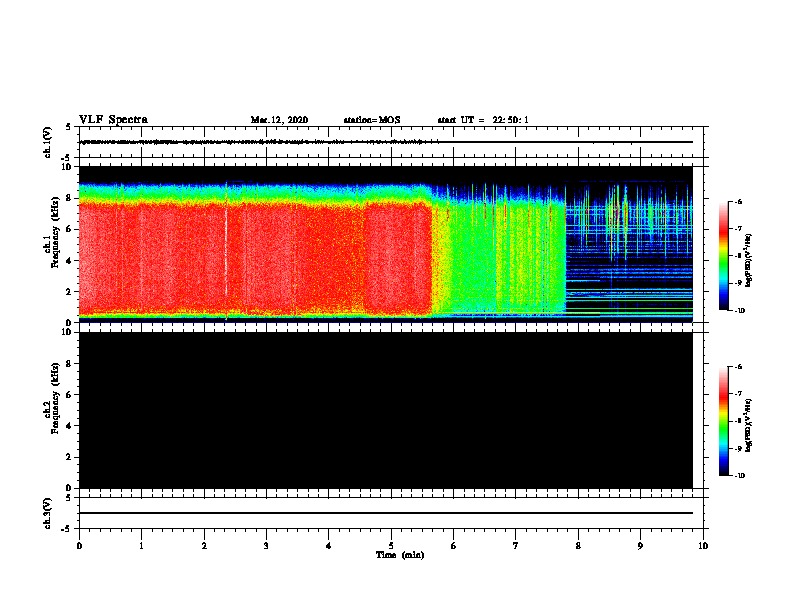This screenshot has width=792, height=612.
Task: Click the "-5" tick on ch.3(V) axis
Action: [x=67, y=529]
